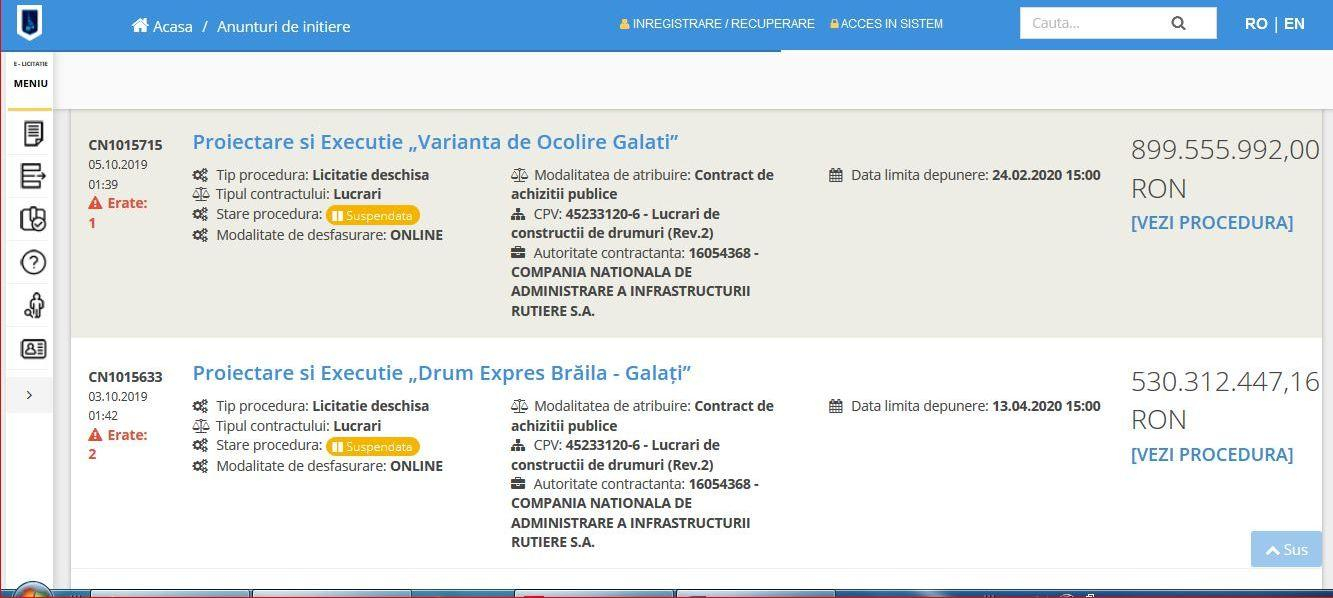Open VEZI PROCEDURA for Varianta de Ocolire Galati
Image resolution: width=1333 pixels, height=598 pixels.
1212,222
